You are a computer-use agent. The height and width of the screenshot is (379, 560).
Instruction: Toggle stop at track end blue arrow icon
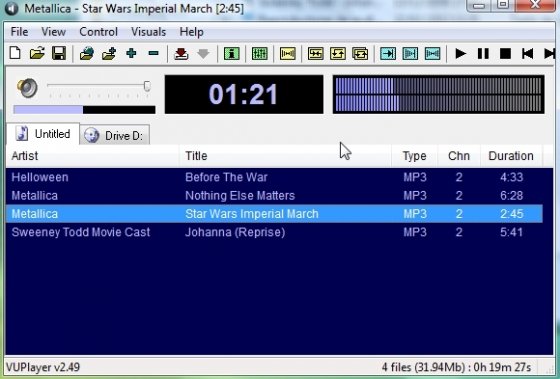pos(388,54)
